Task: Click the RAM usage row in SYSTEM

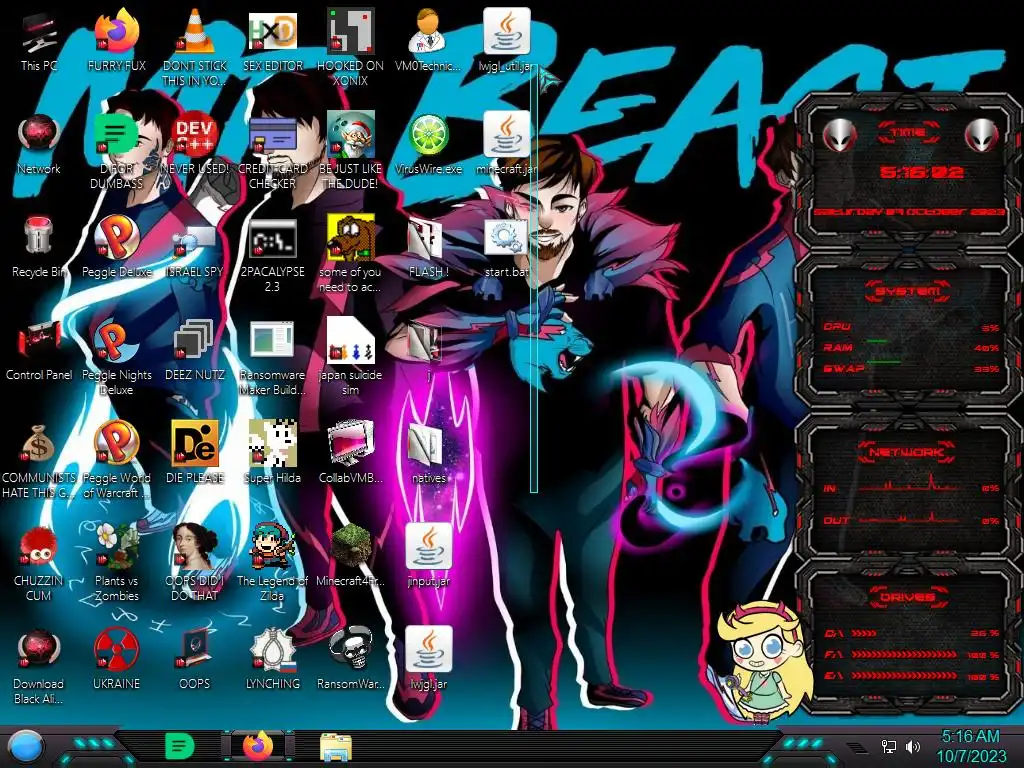Action: point(911,347)
